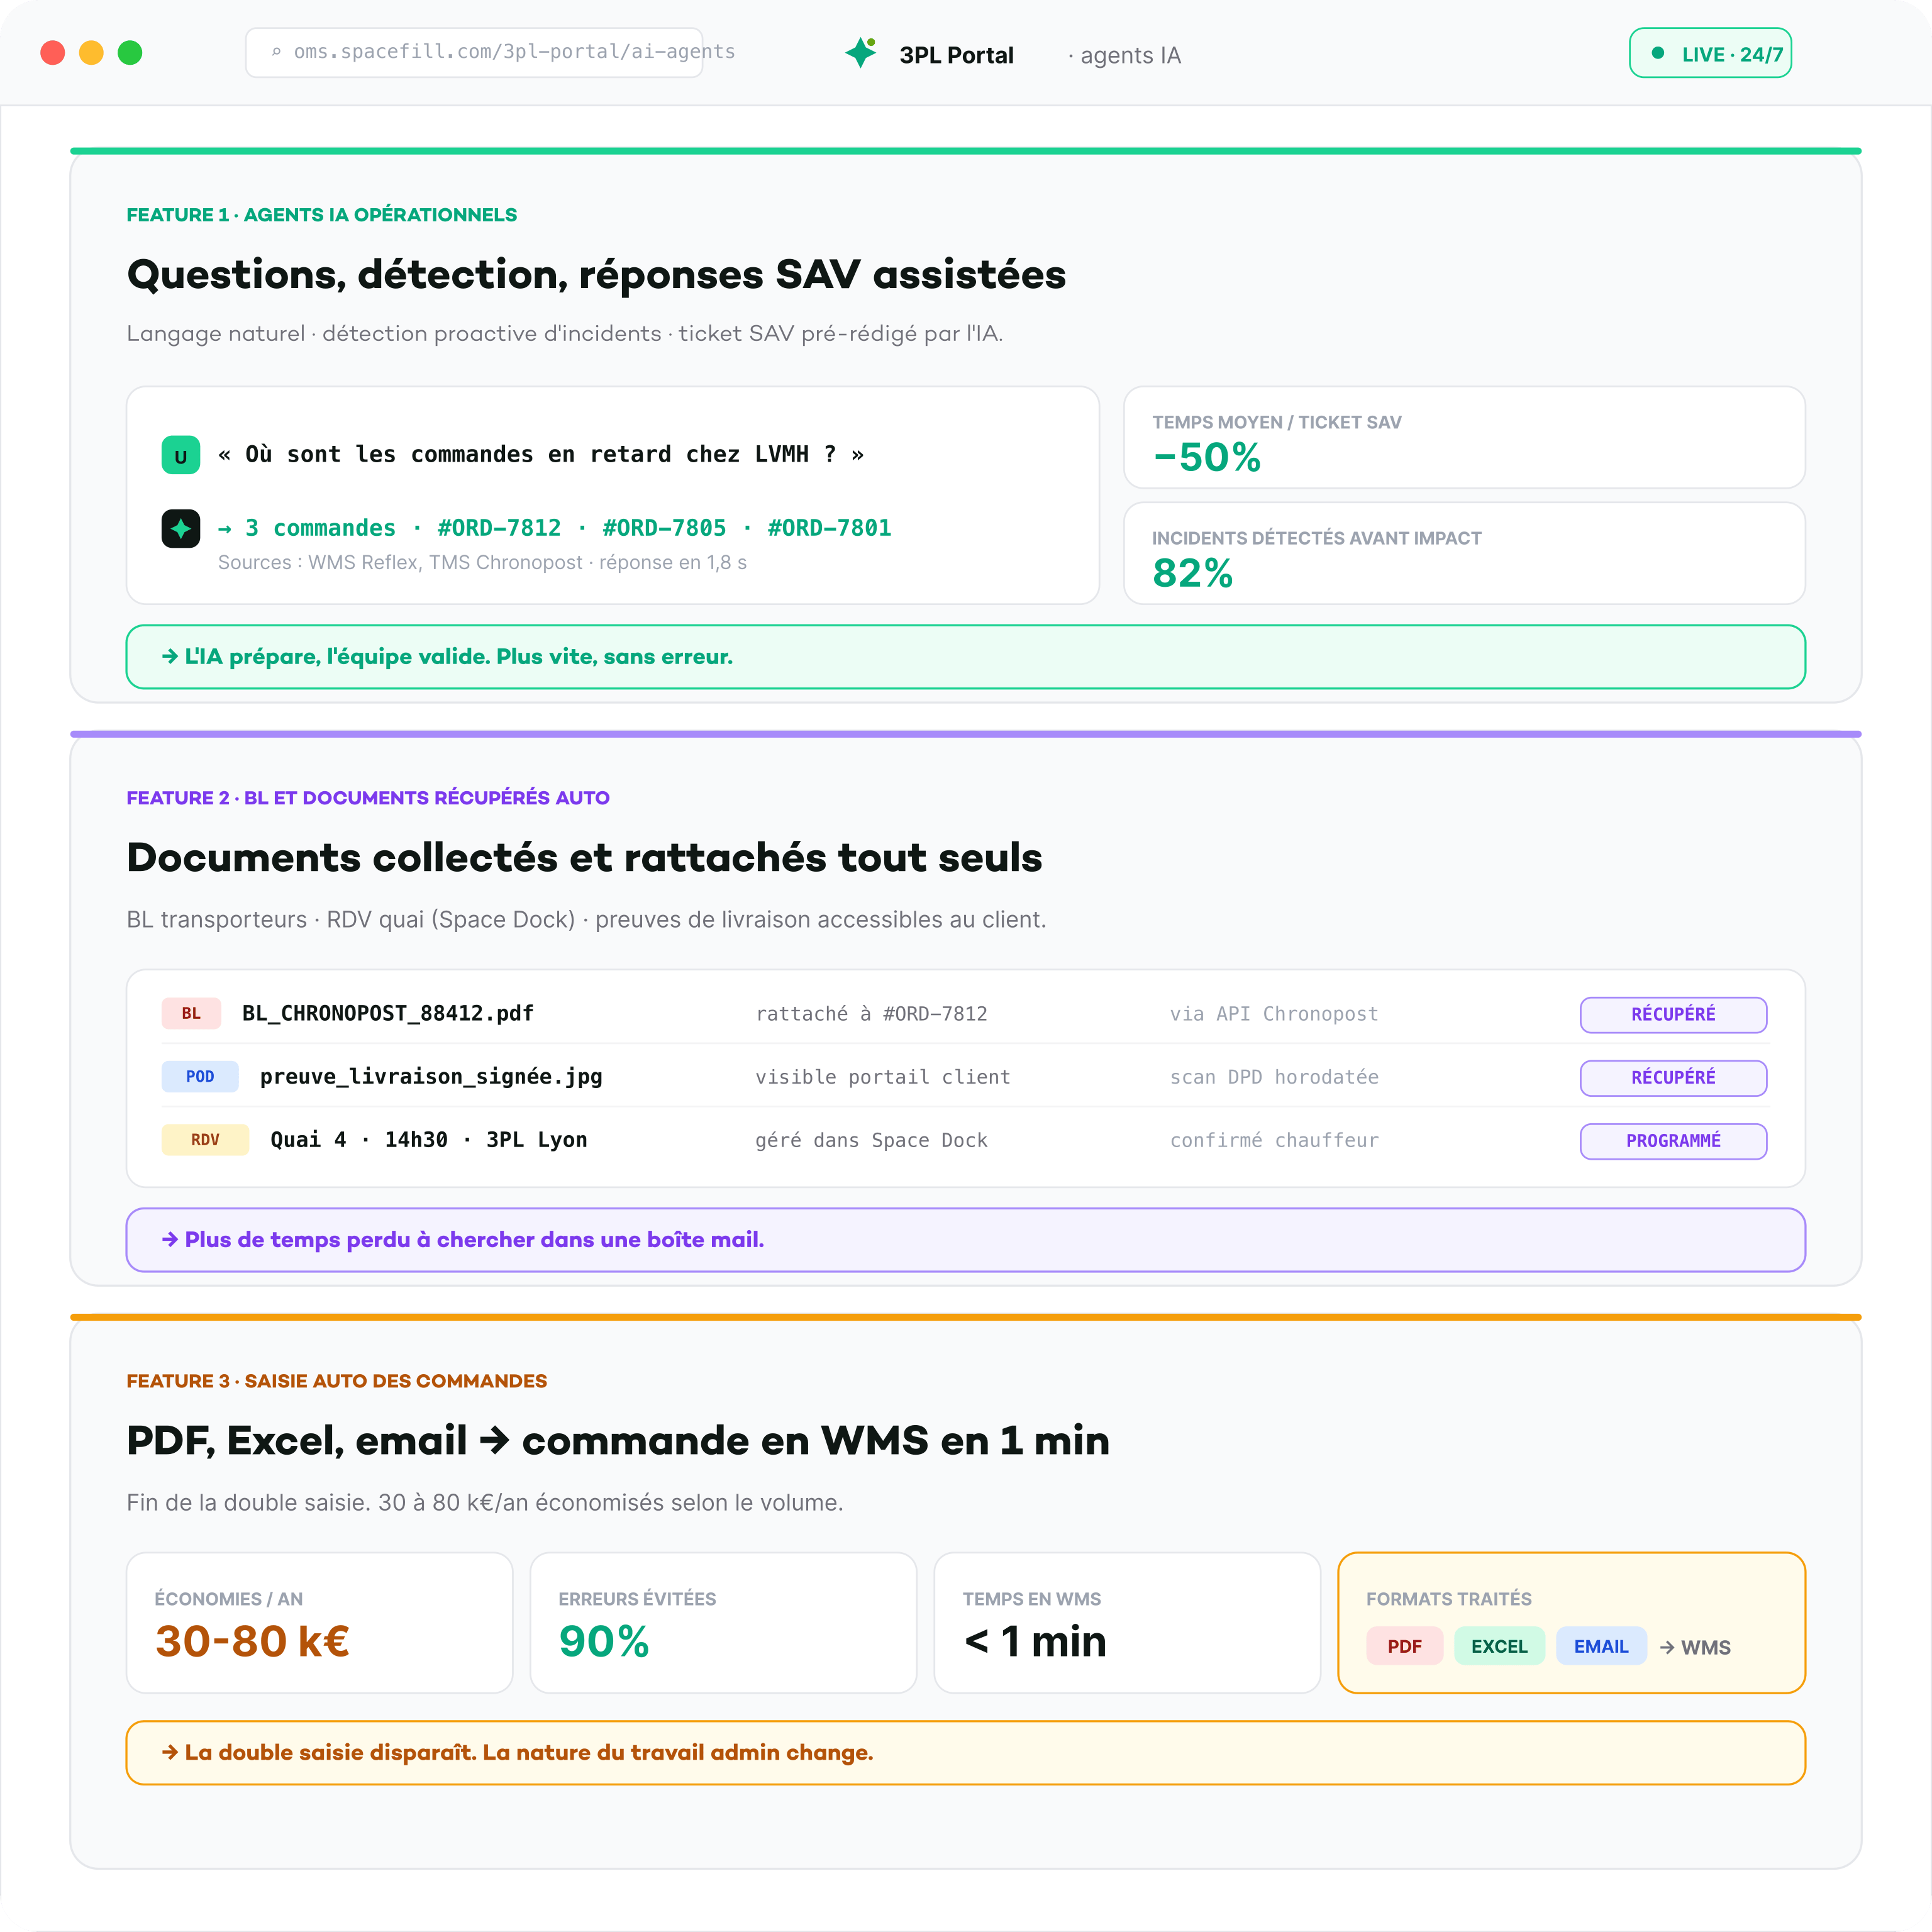
Task: Click the blue POD document badge
Action: 200,1076
